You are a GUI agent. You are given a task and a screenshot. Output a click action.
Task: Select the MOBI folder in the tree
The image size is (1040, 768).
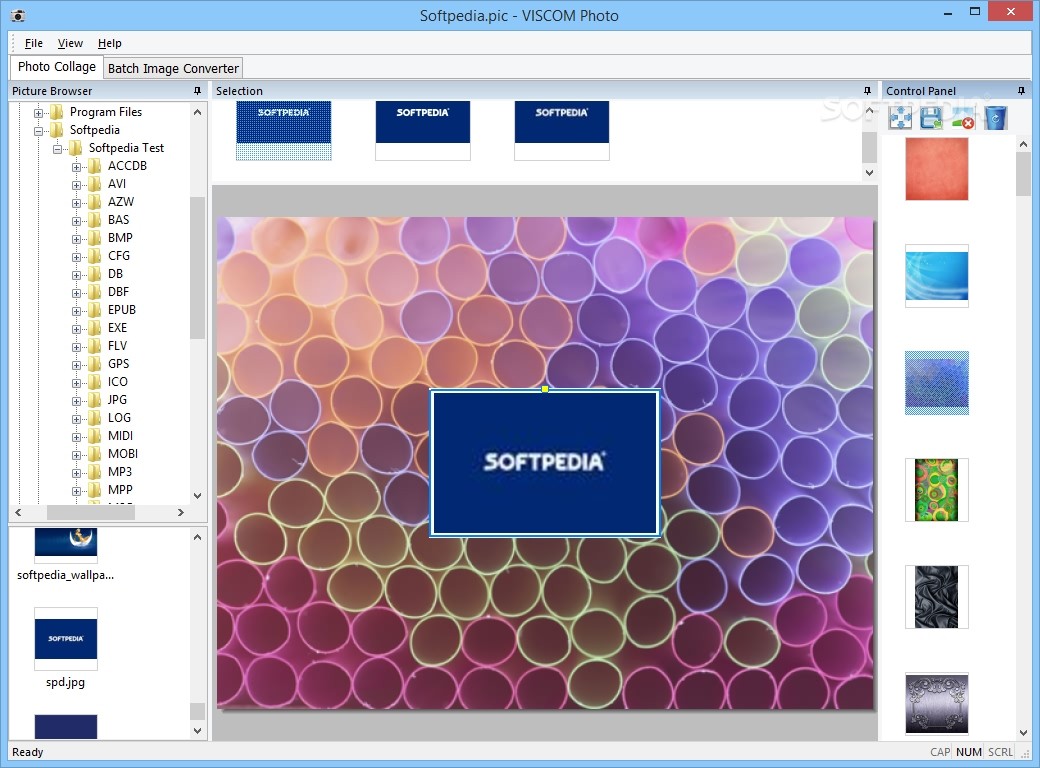(x=123, y=453)
